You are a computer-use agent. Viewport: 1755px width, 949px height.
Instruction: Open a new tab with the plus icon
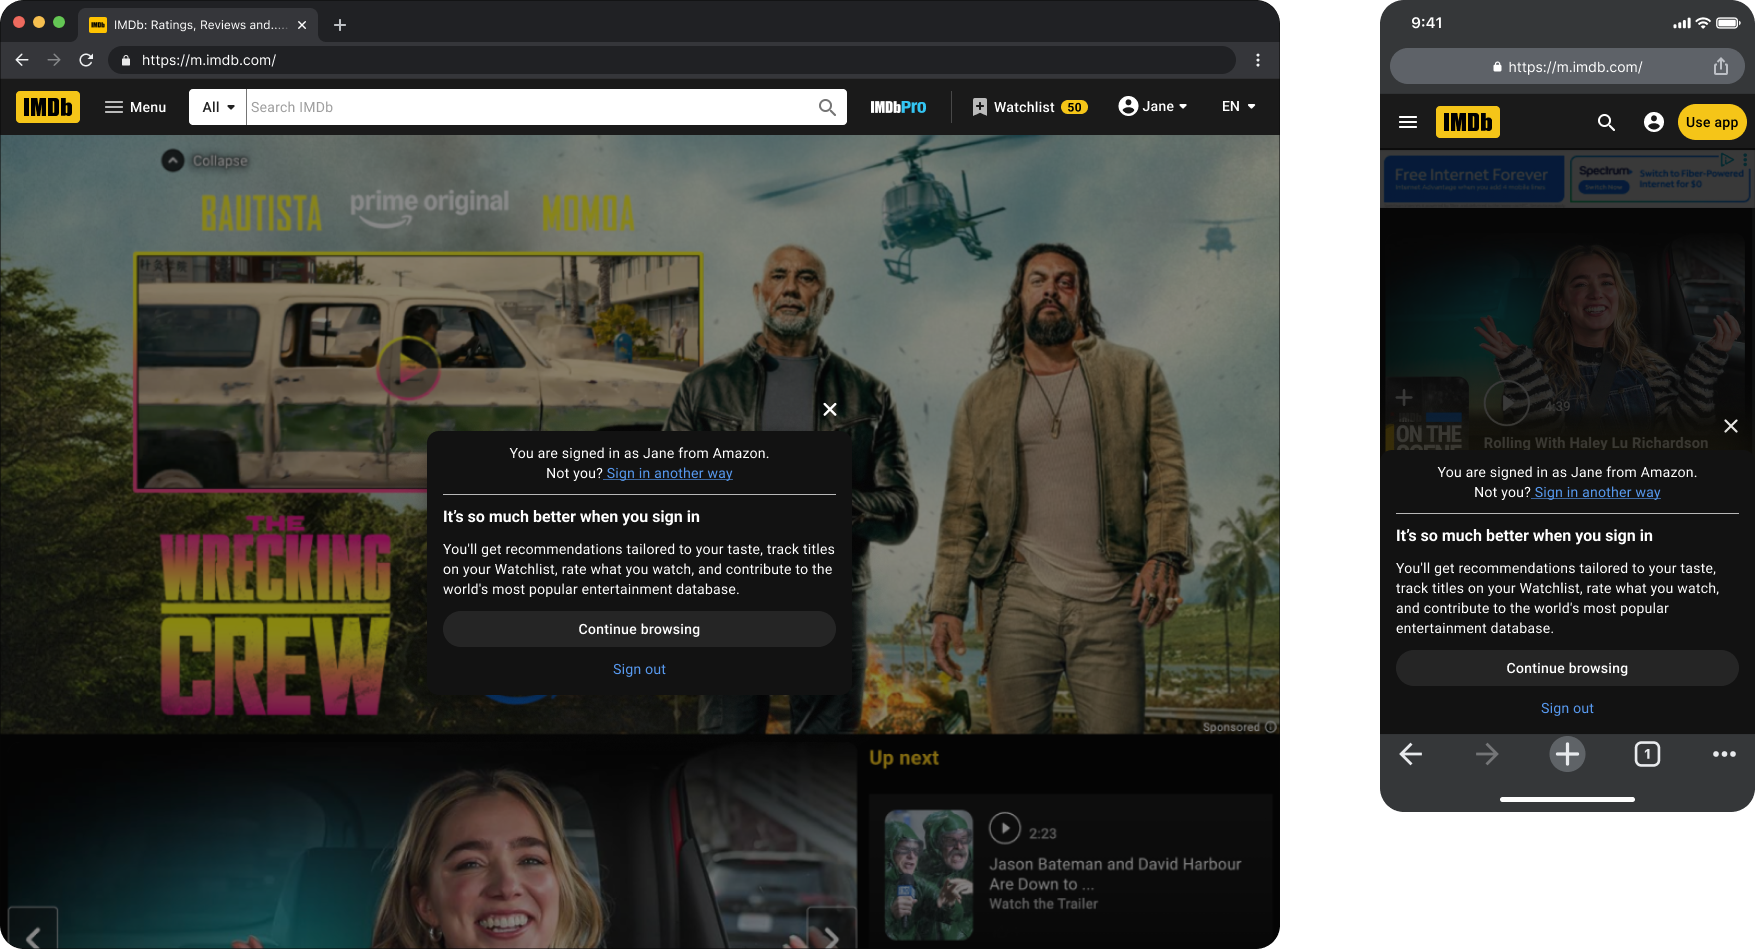[1567, 754]
